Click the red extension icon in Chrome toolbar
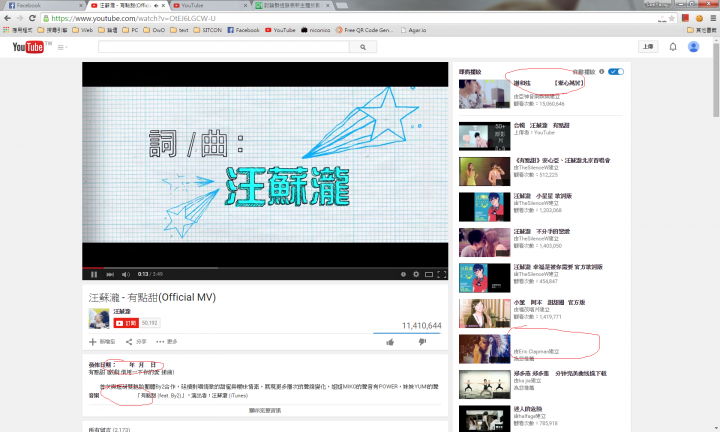Image resolution: width=720 pixels, height=432 pixels. (686, 18)
